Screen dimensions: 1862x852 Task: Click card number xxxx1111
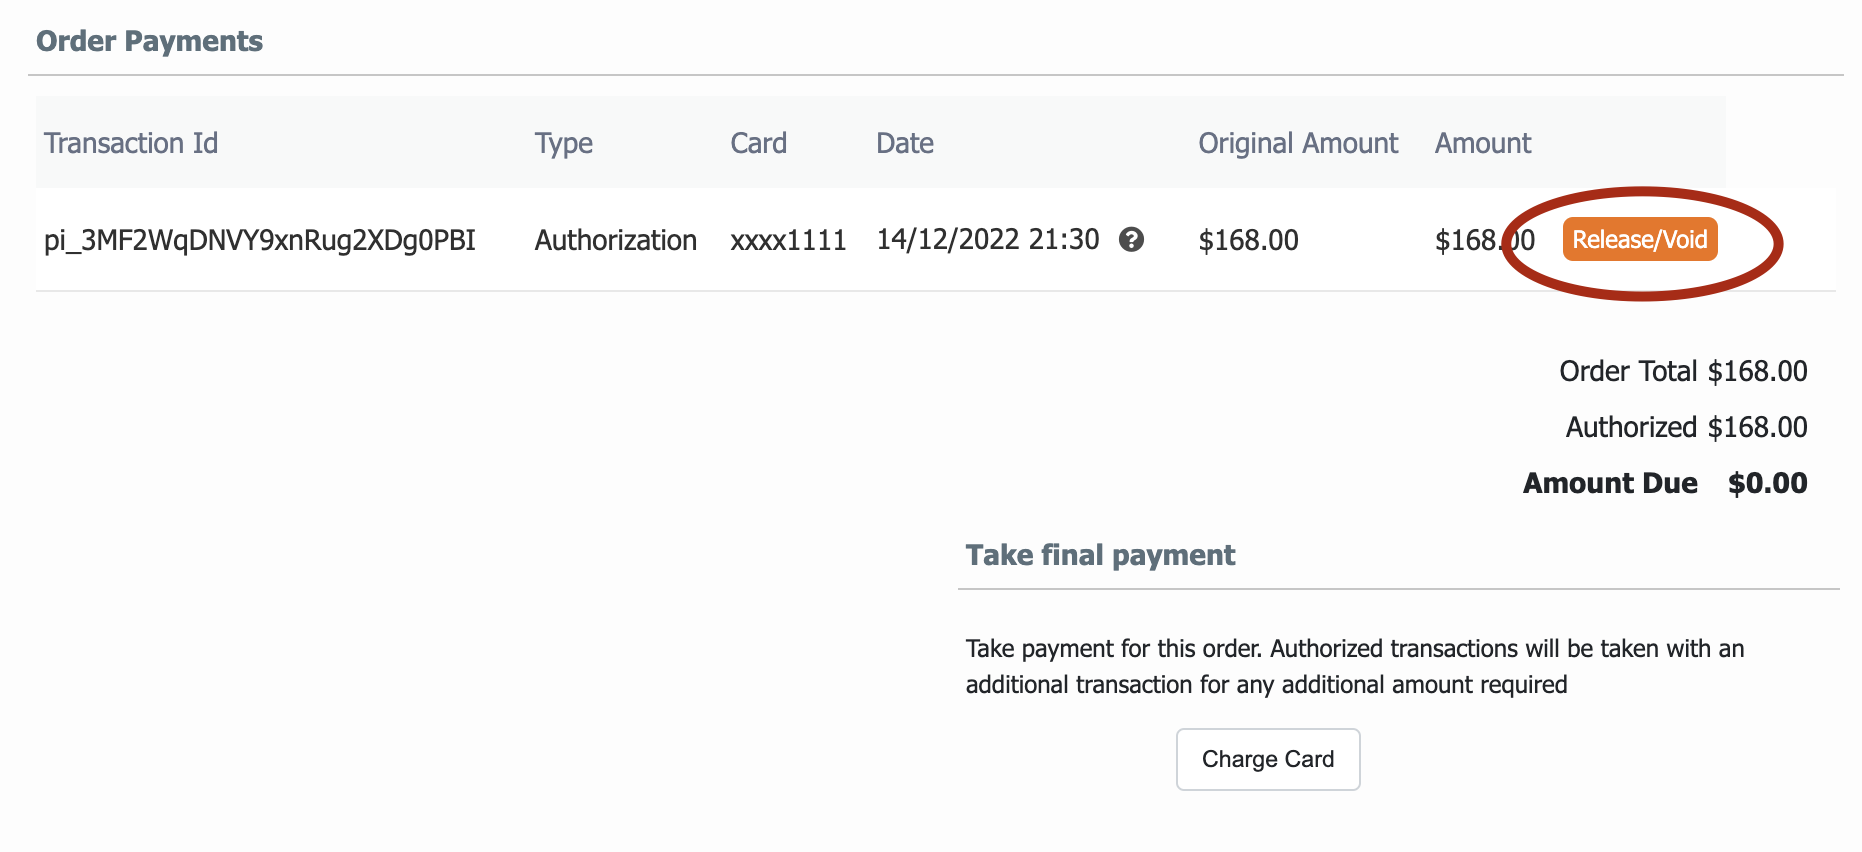[x=788, y=240]
